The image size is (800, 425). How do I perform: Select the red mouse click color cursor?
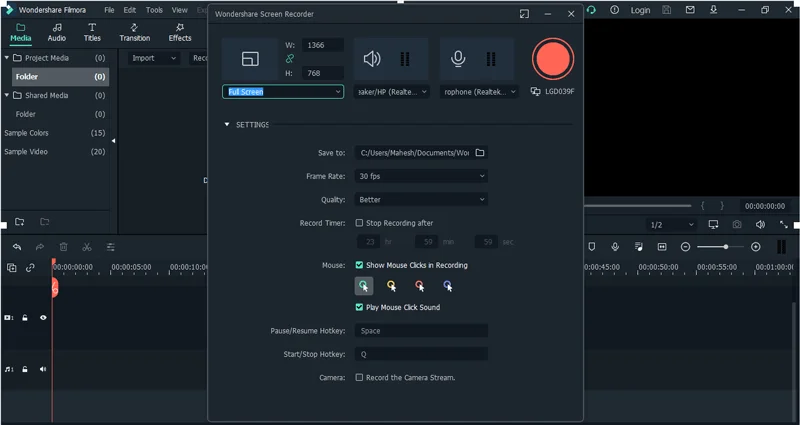click(x=420, y=286)
